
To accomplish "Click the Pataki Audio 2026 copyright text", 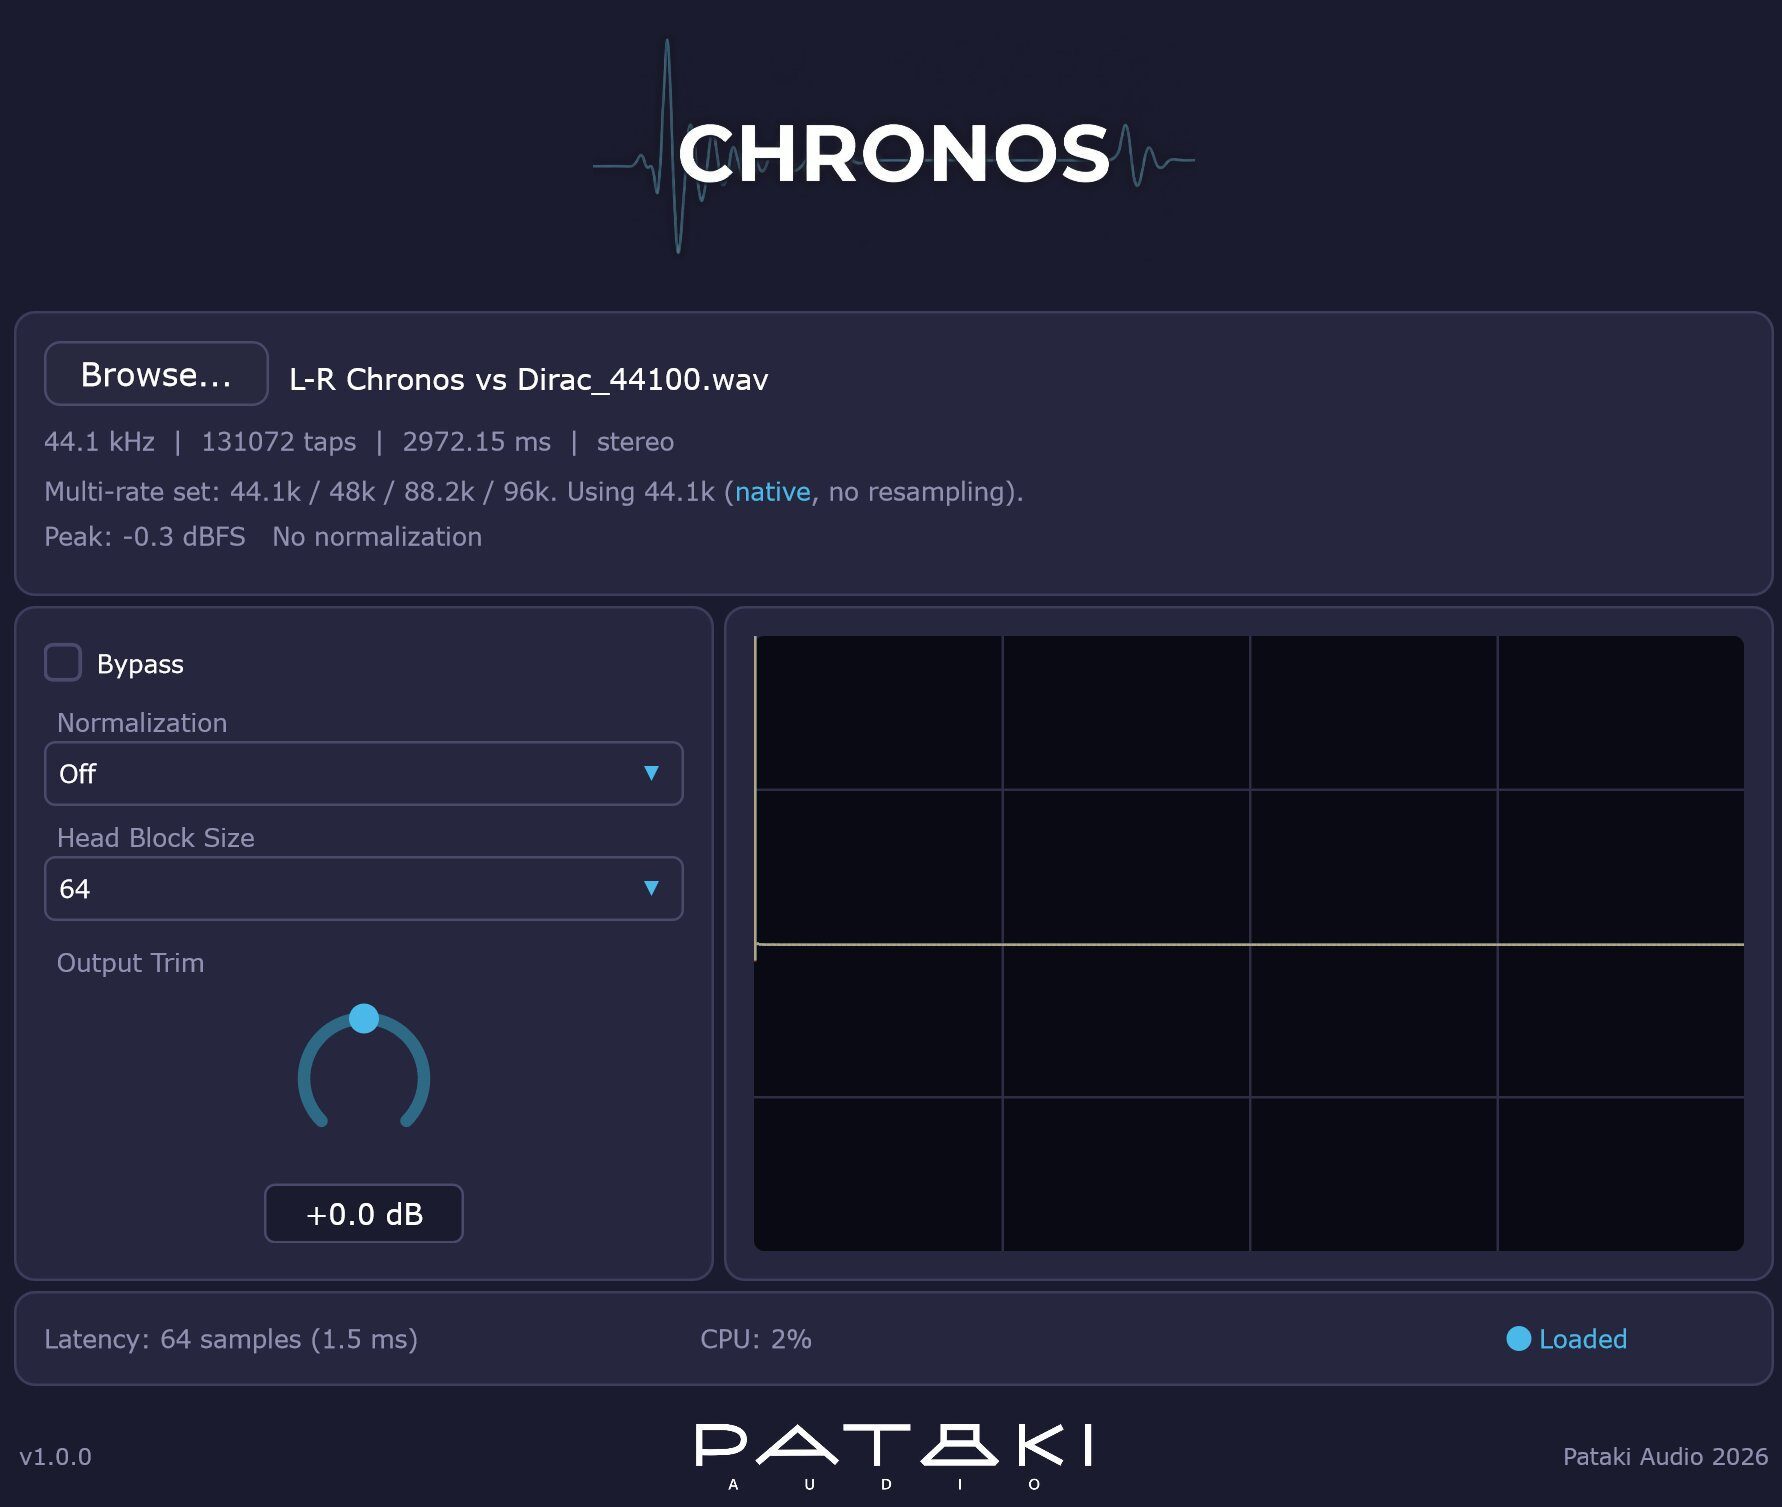I will tap(1665, 1457).
